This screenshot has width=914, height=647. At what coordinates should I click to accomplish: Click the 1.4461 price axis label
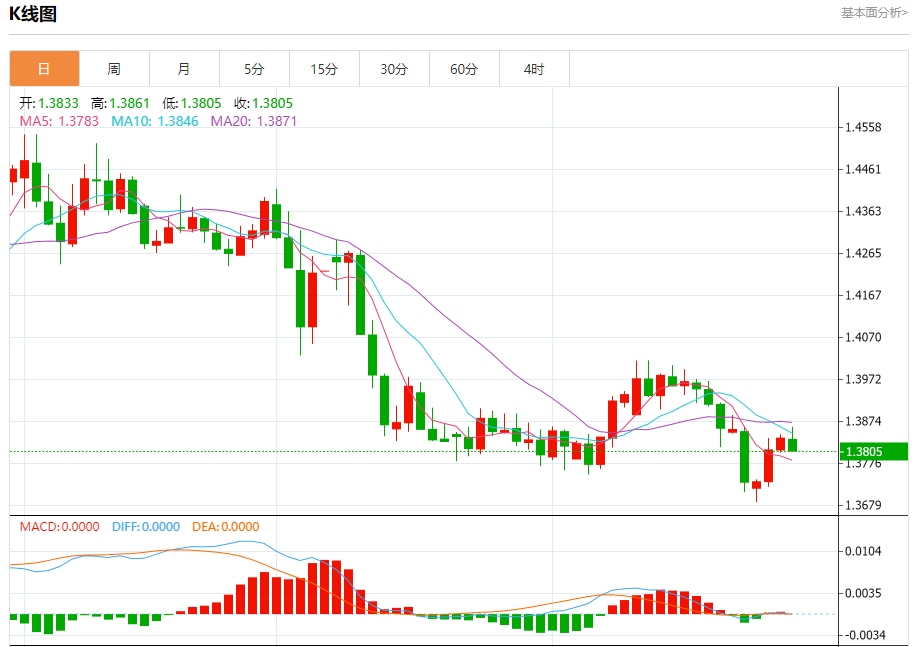point(863,170)
